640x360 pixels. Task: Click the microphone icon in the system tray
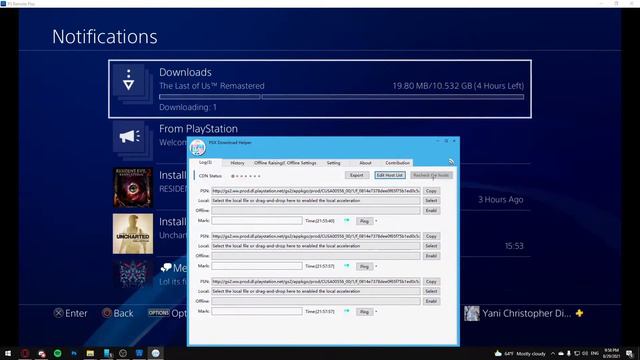569,353
